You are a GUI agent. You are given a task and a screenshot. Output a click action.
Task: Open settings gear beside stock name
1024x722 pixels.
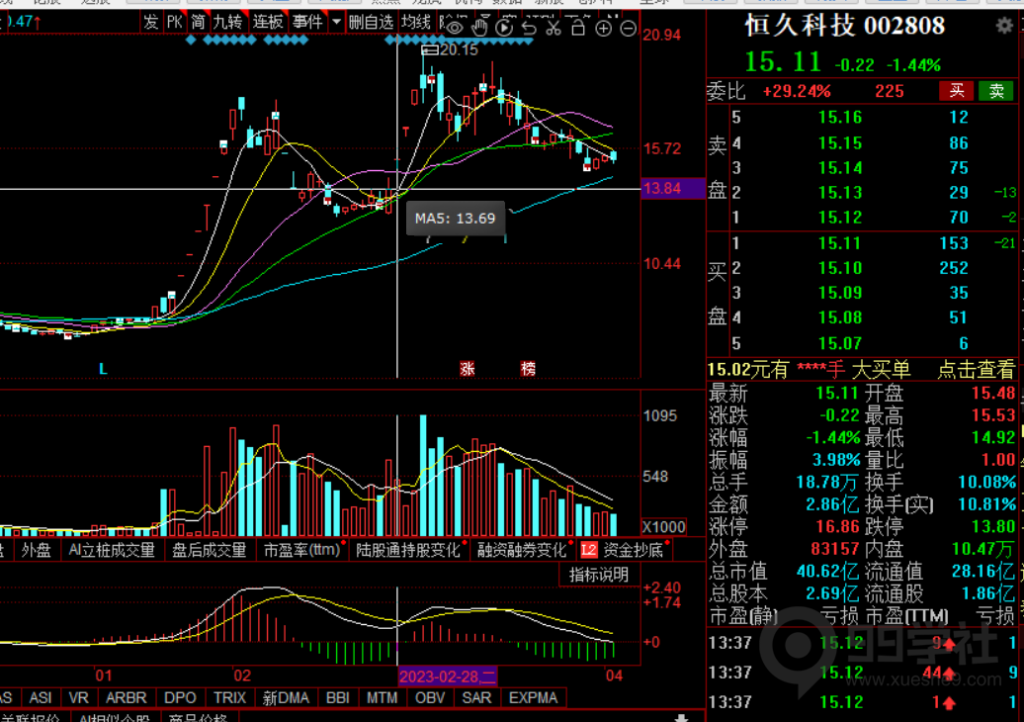click(x=1003, y=27)
